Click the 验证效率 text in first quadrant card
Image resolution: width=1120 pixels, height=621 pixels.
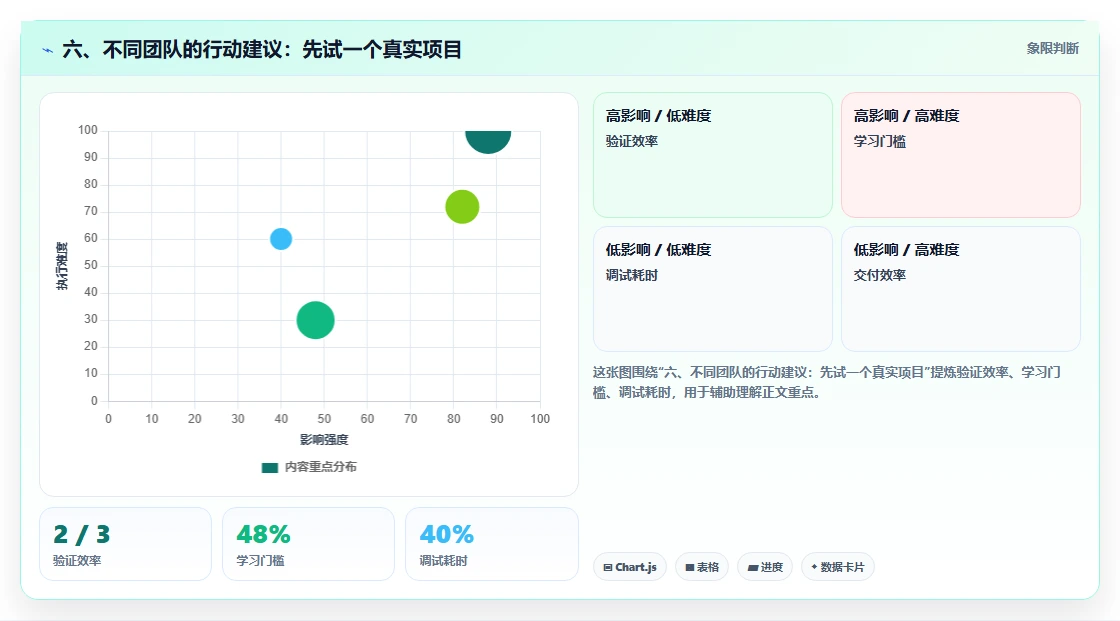point(631,141)
